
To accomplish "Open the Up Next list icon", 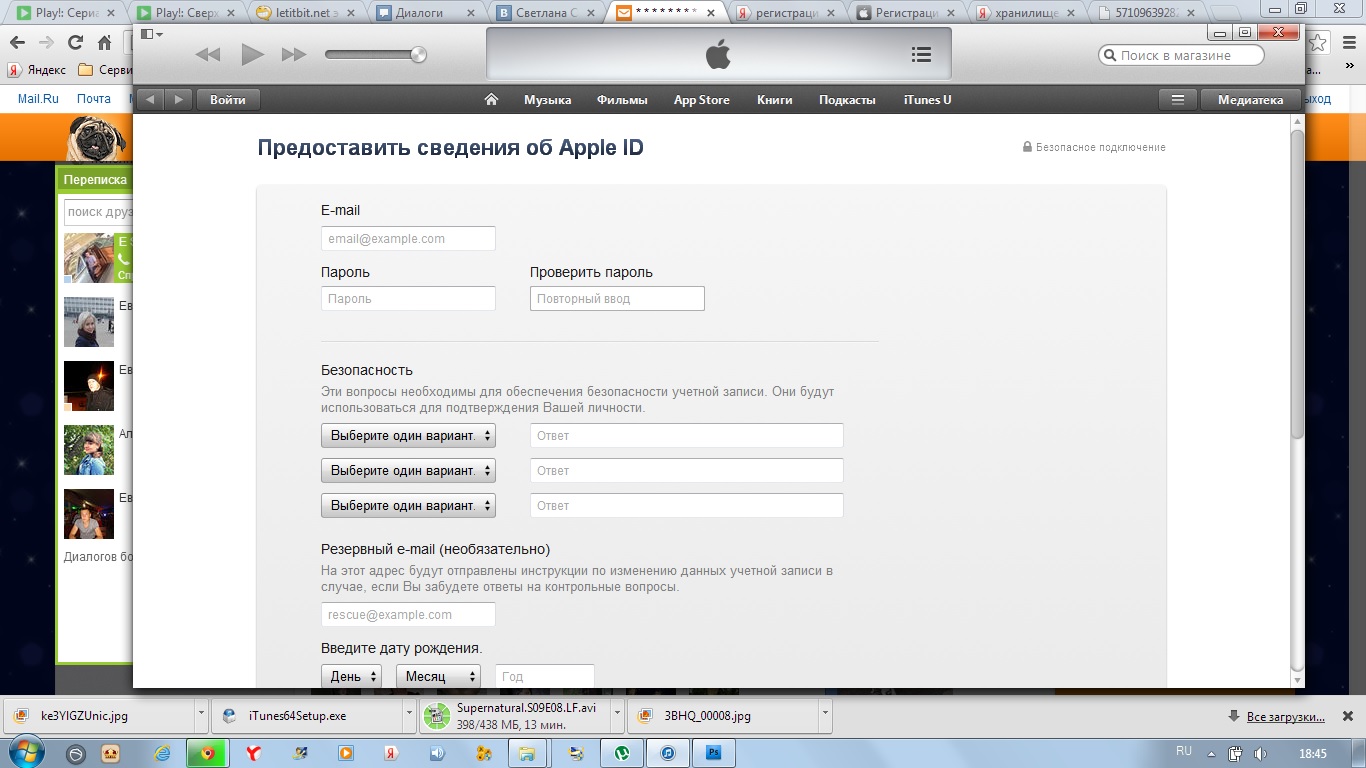I will click(922, 55).
